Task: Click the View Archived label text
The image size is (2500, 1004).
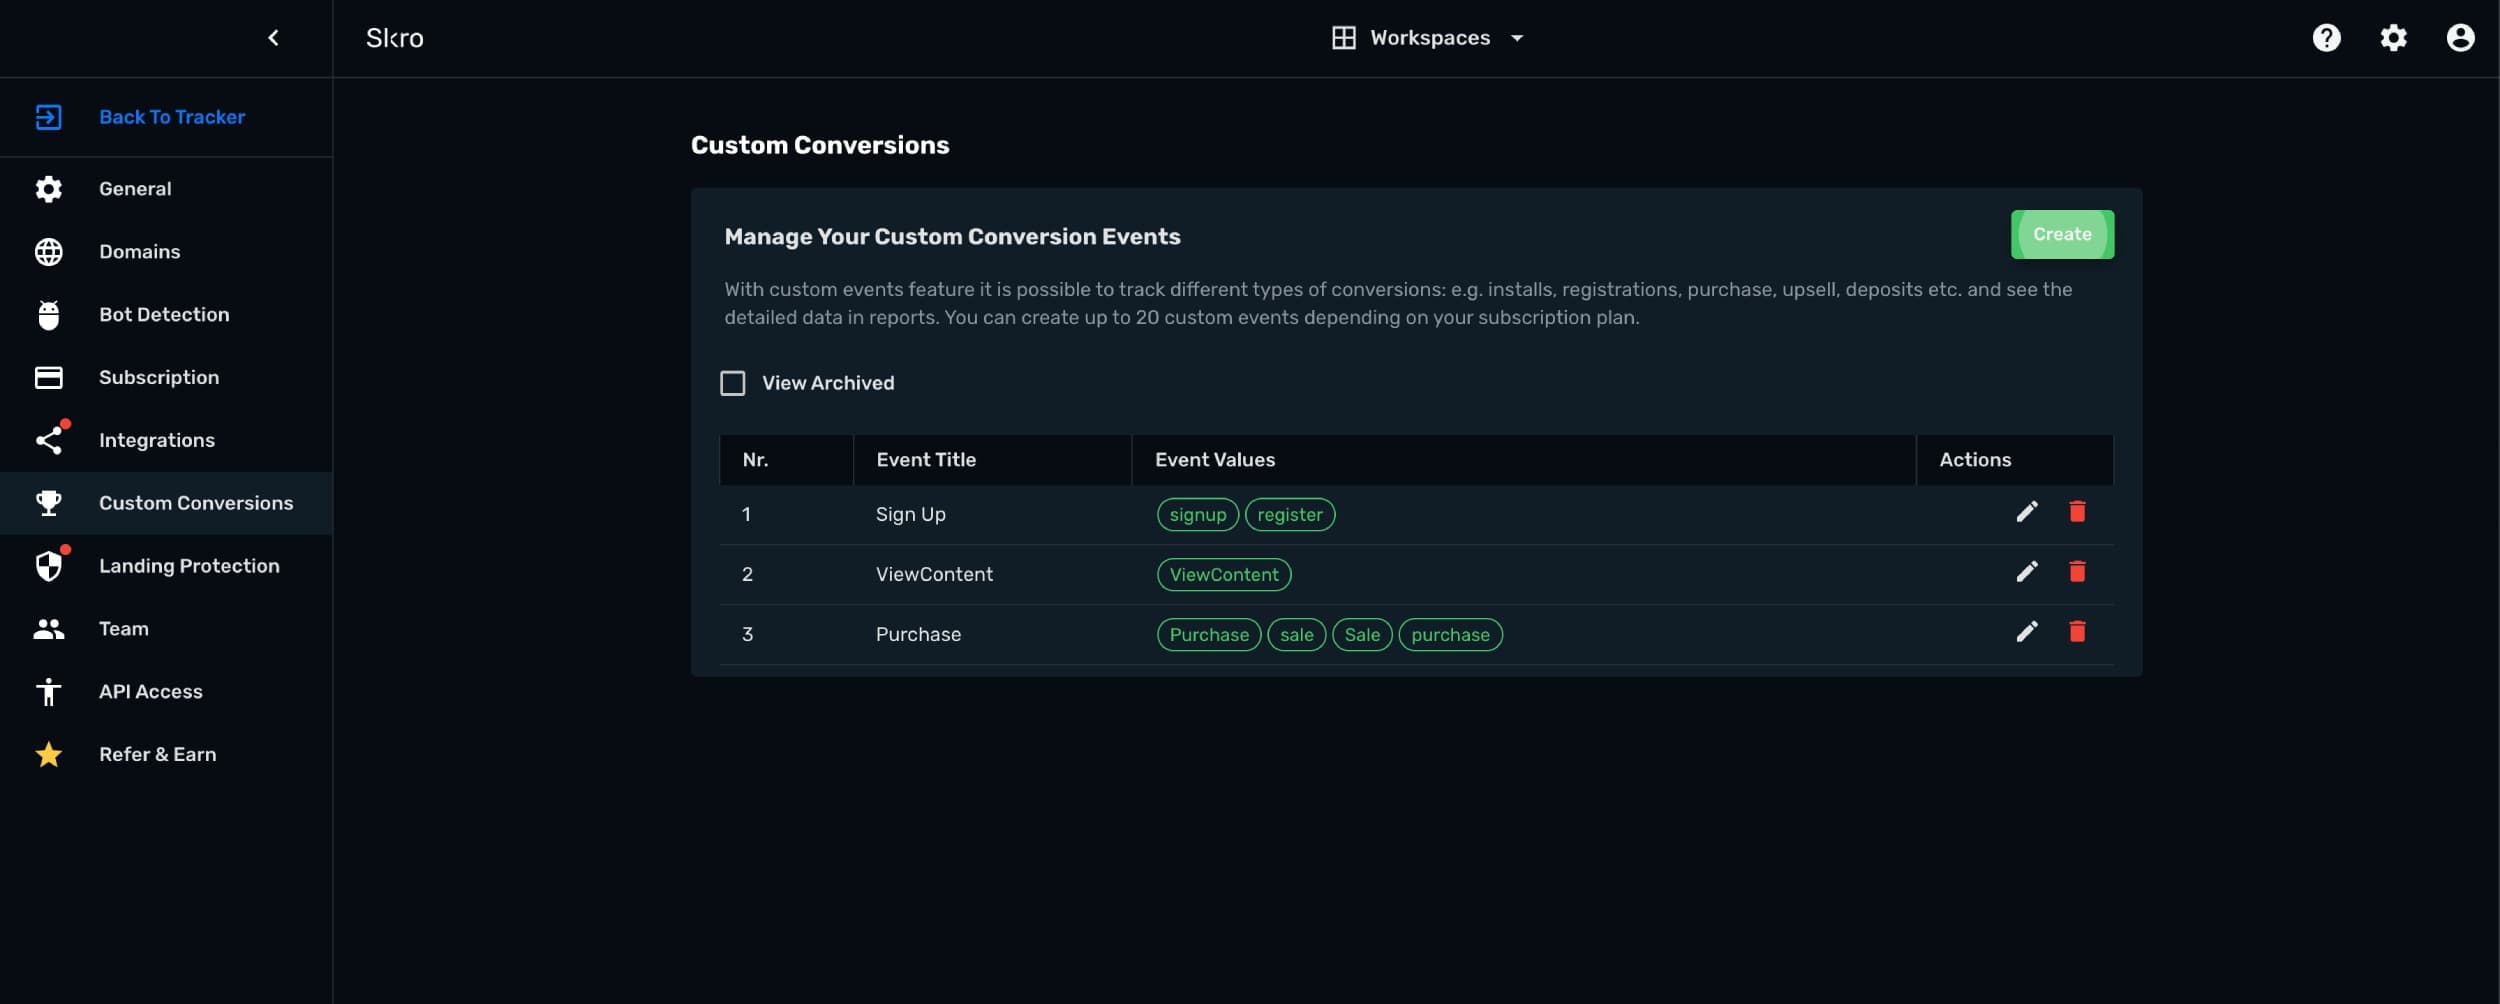Action: (828, 383)
